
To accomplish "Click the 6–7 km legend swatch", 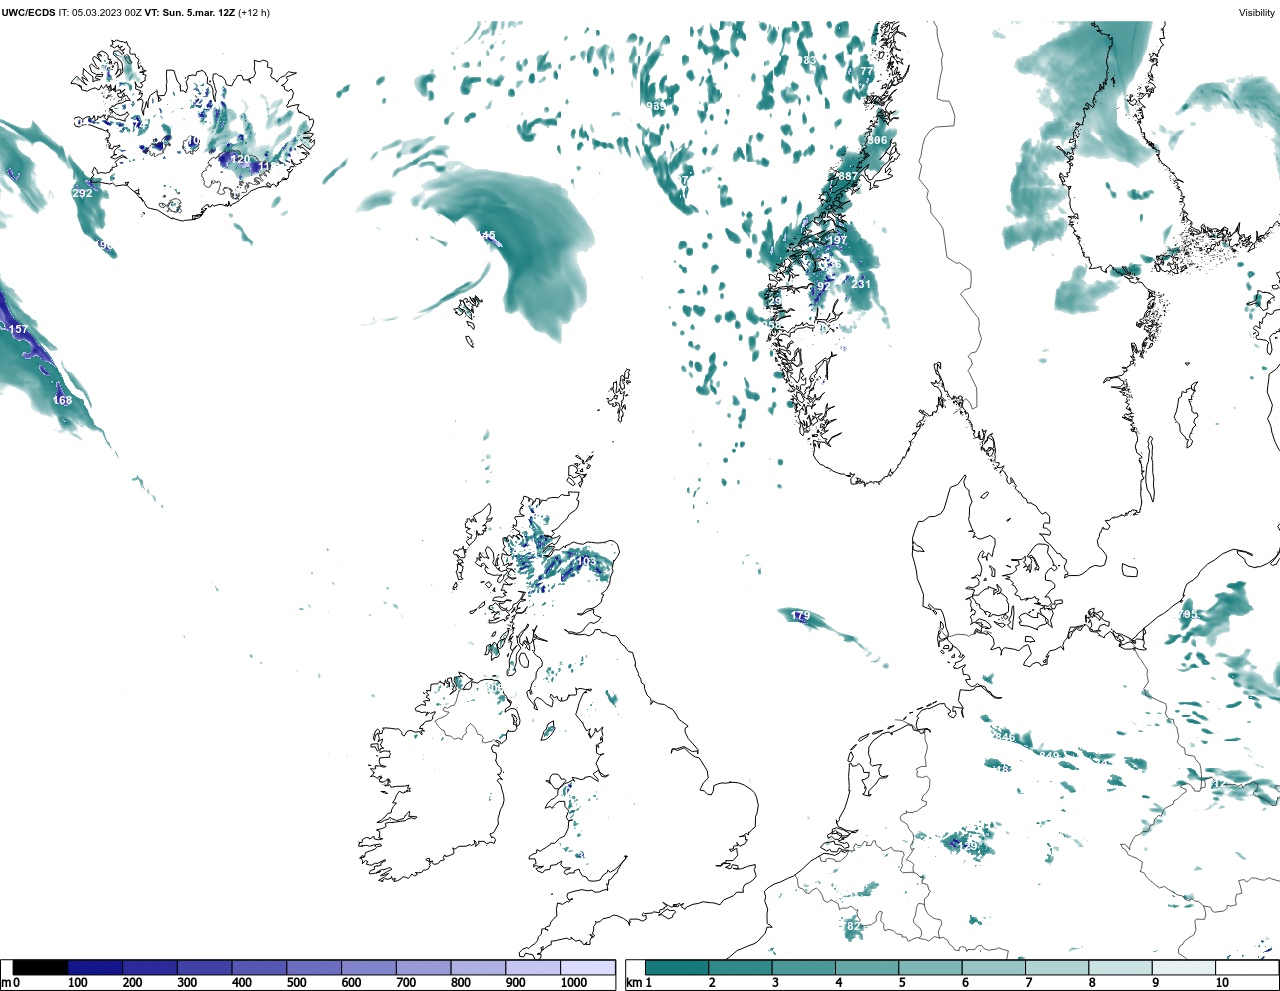I will (994, 968).
